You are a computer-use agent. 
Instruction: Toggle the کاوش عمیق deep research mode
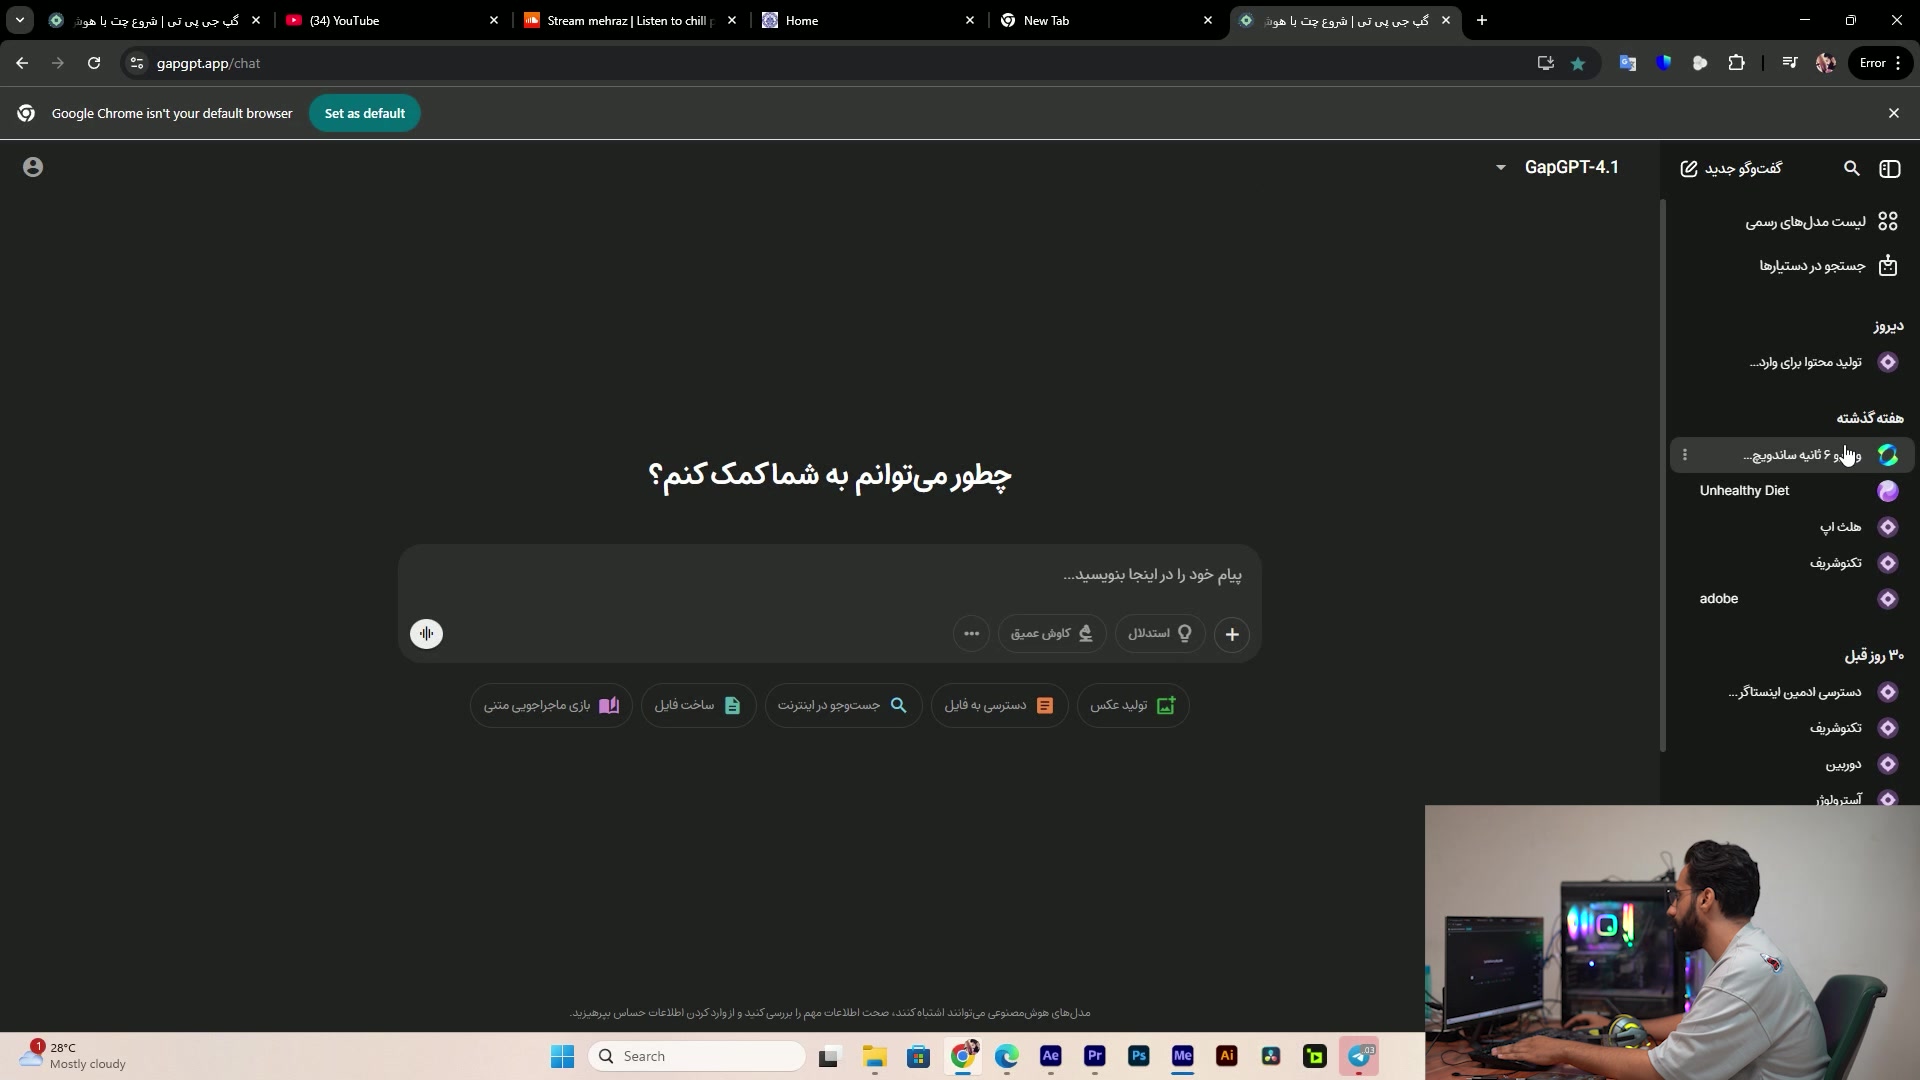(1051, 634)
